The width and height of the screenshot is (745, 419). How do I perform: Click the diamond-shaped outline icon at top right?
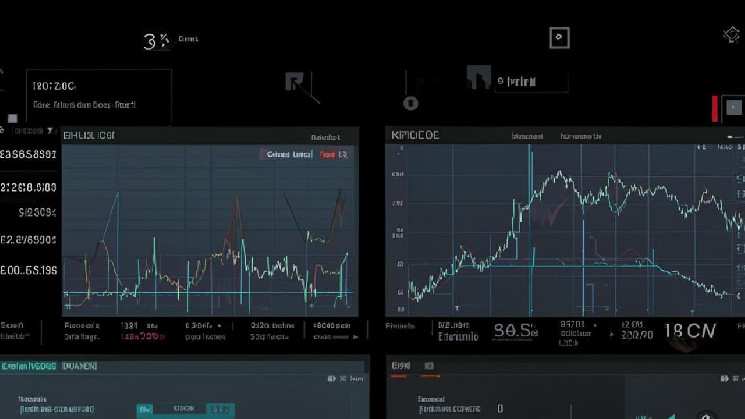731,35
